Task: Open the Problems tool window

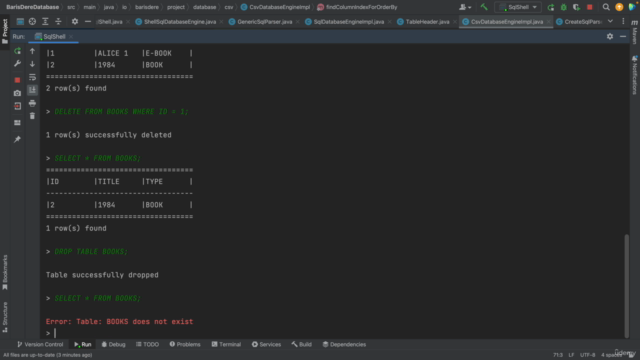Action: click(x=185, y=344)
